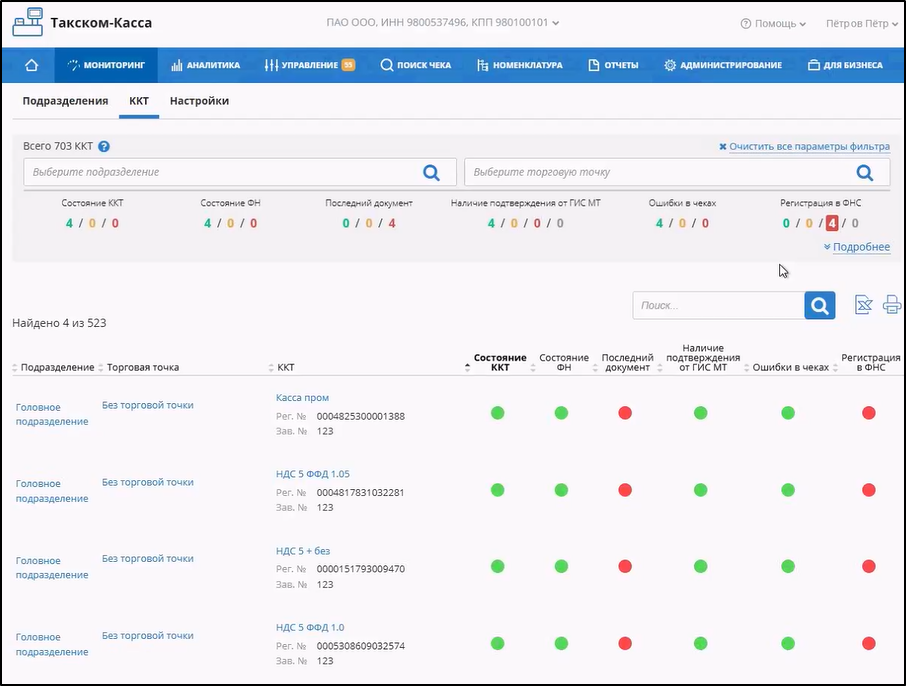The image size is (906, 686).
Task: Go to the home icon in navigation bar
Action: [31, 65]
